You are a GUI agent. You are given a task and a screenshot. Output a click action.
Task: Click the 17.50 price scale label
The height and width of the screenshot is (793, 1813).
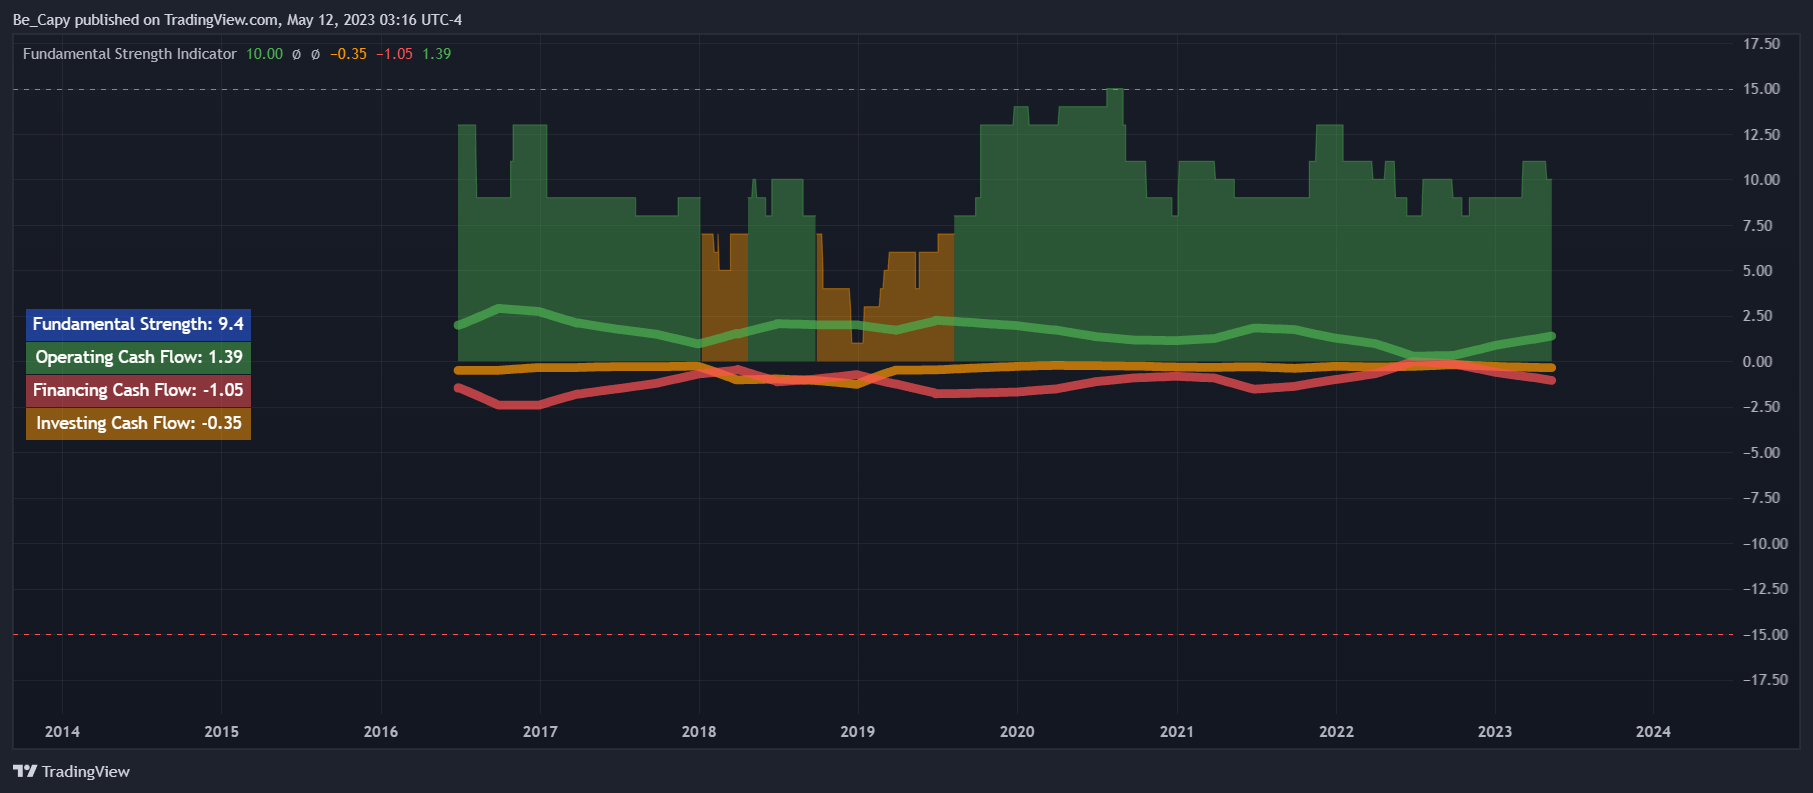(x=1762, y=44)
